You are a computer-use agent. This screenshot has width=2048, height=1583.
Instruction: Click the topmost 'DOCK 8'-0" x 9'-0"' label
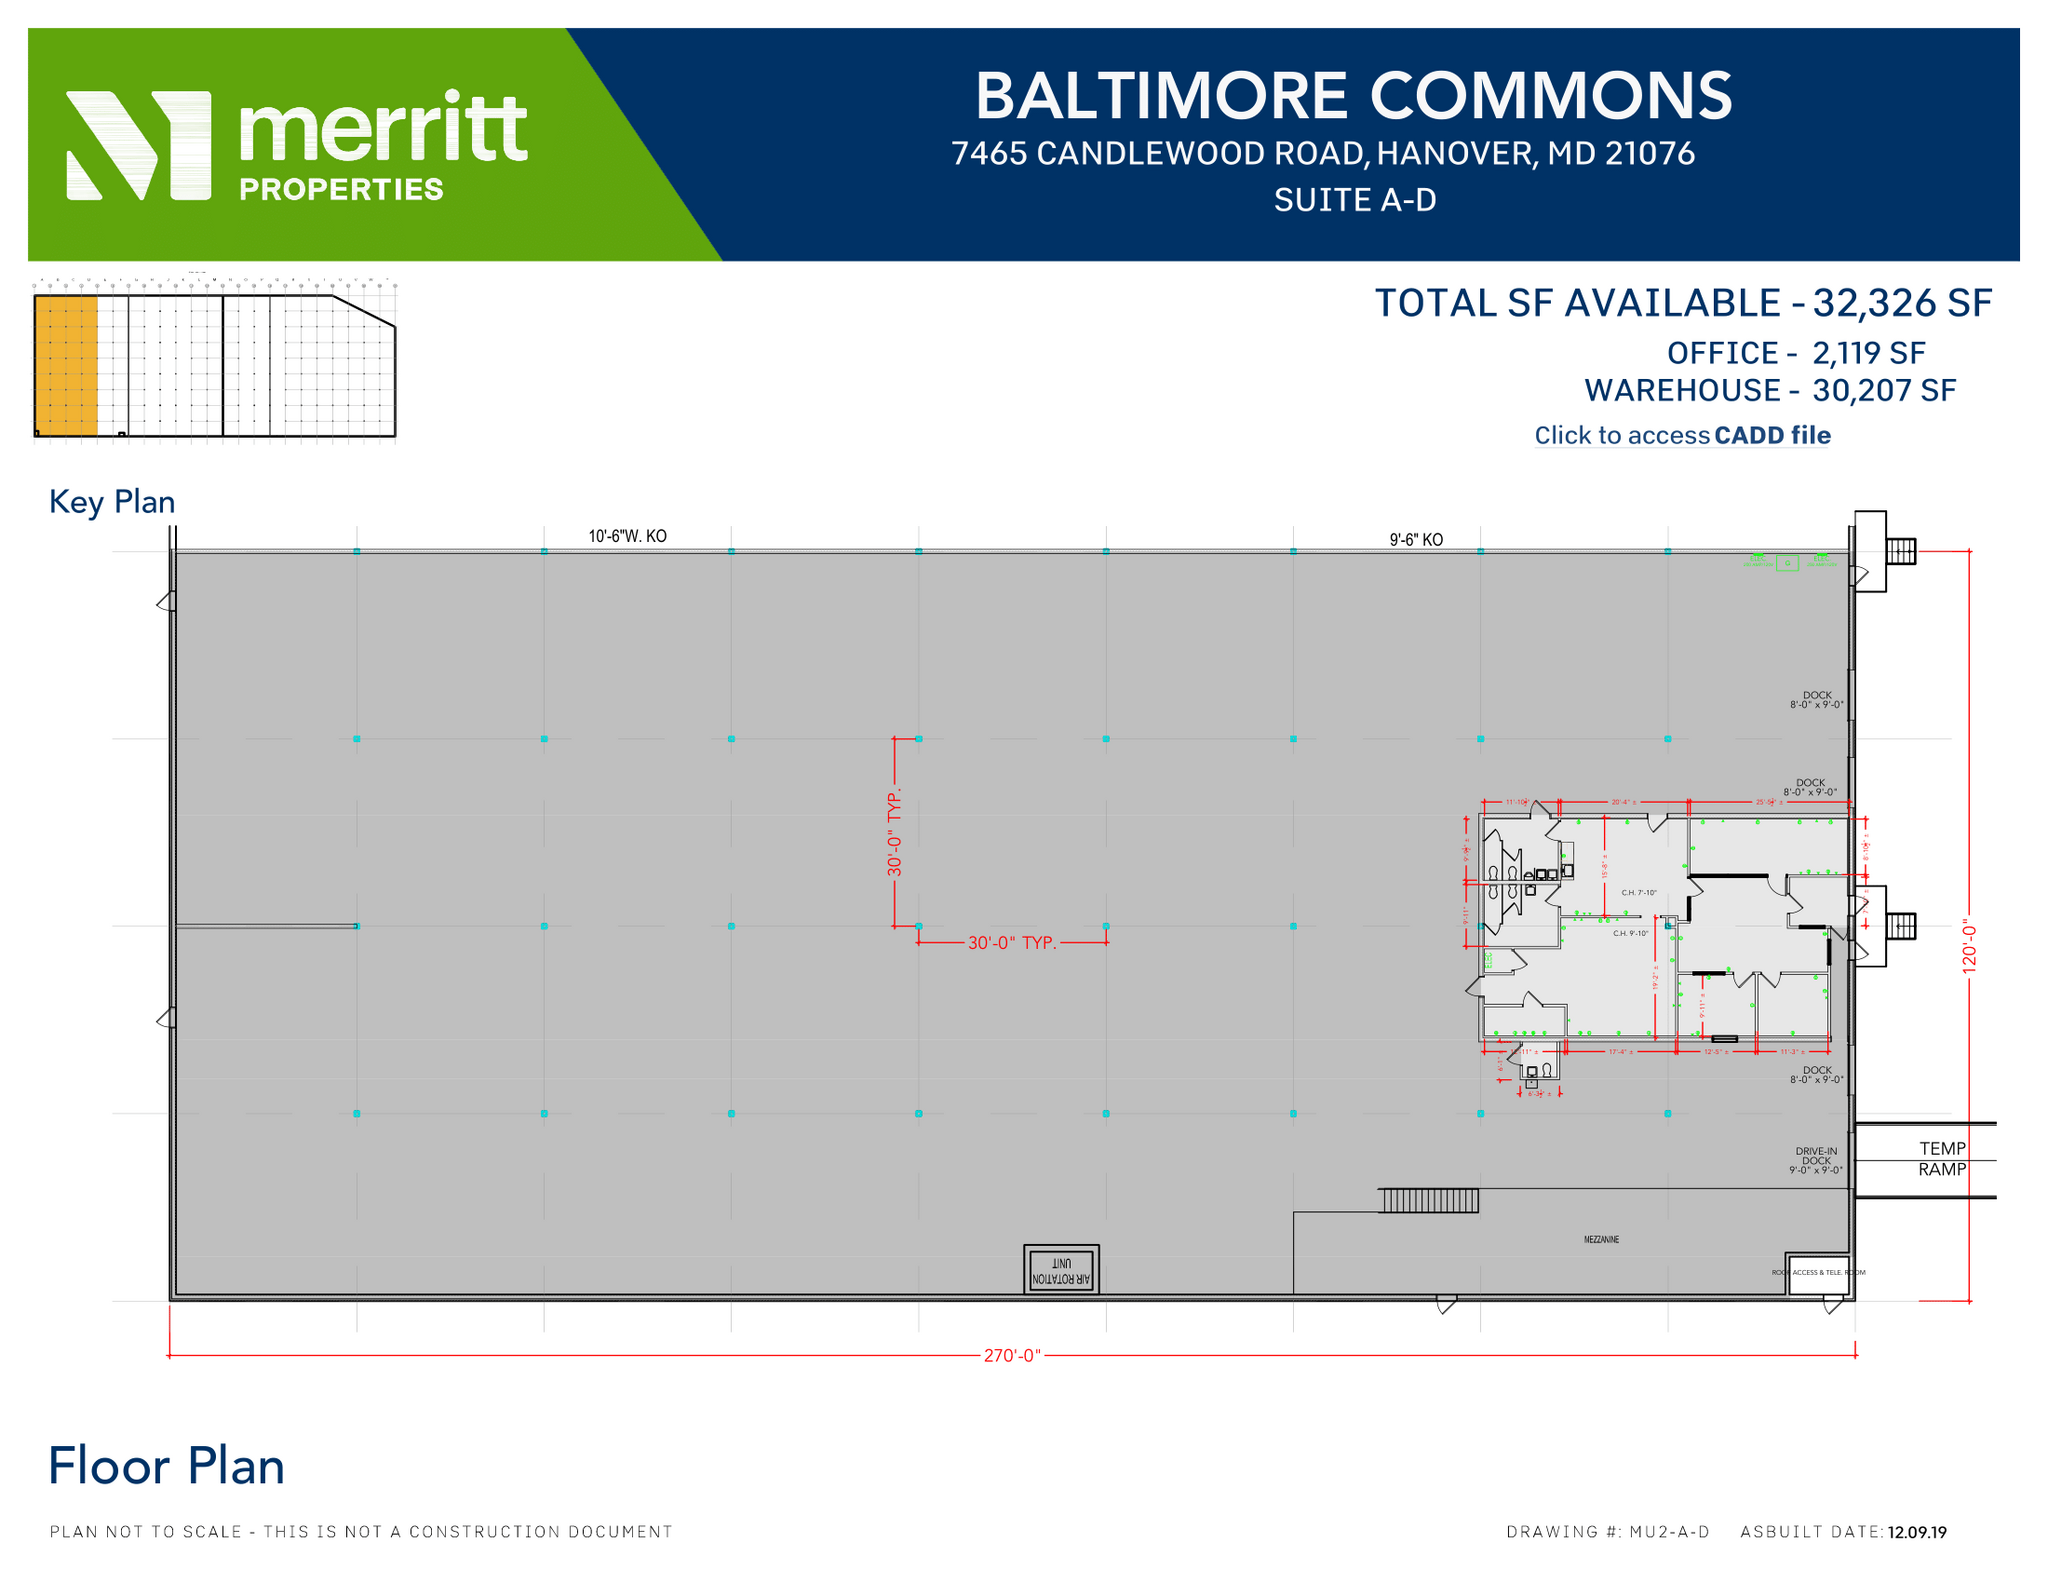pyautogui.click(x=1817, y=700)
